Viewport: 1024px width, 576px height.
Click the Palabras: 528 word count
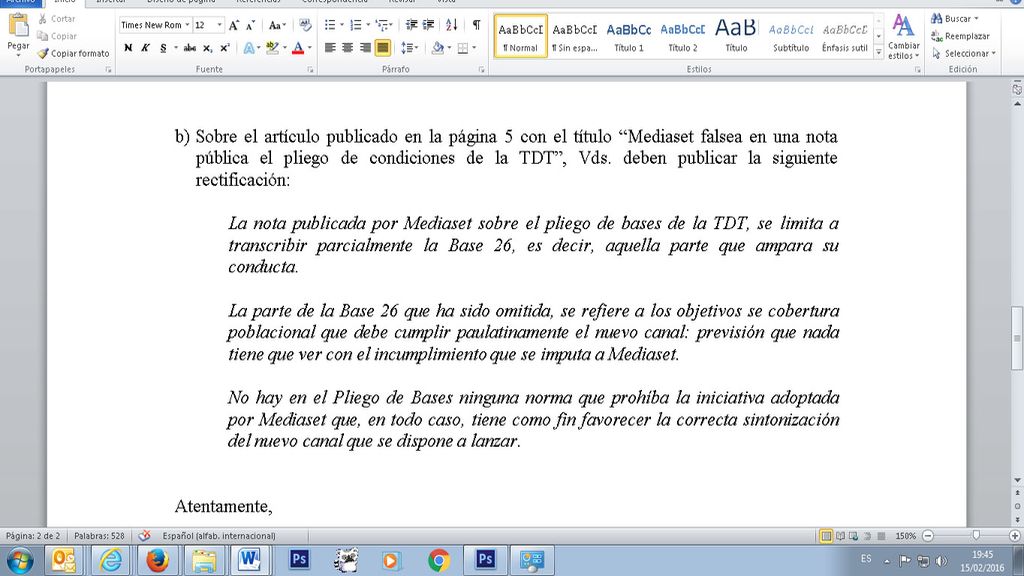(x=99, y=536)
